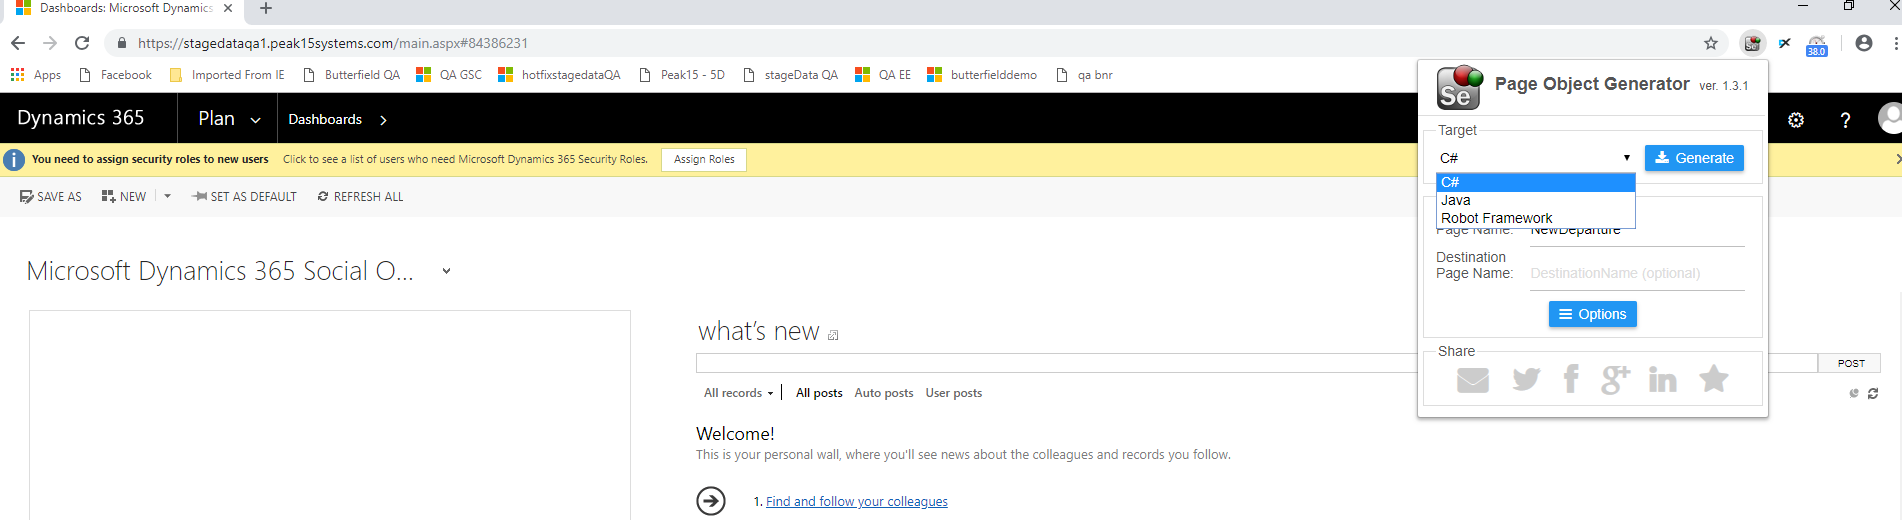The width and height of the screenshot is (1902, 520).
Task: Go back with the browser back arrow
Action: coord(17,43)
